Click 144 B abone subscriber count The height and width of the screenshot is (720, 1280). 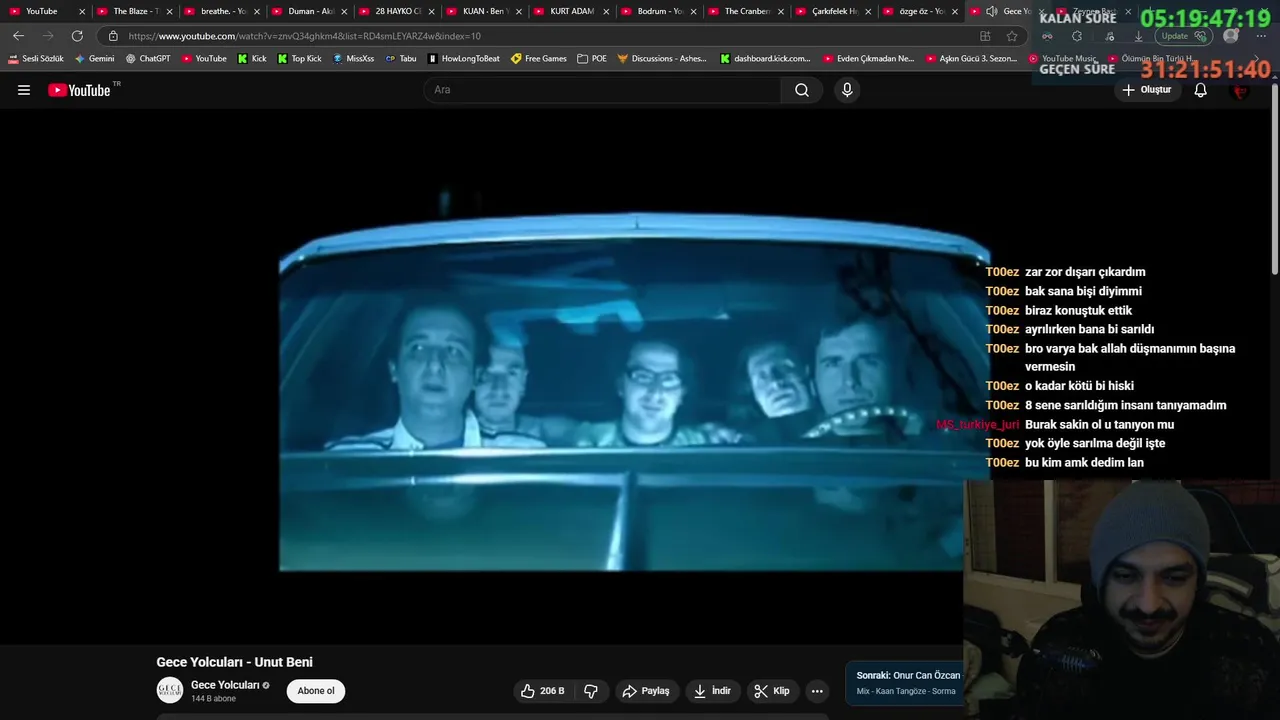(x=213, y=699)
